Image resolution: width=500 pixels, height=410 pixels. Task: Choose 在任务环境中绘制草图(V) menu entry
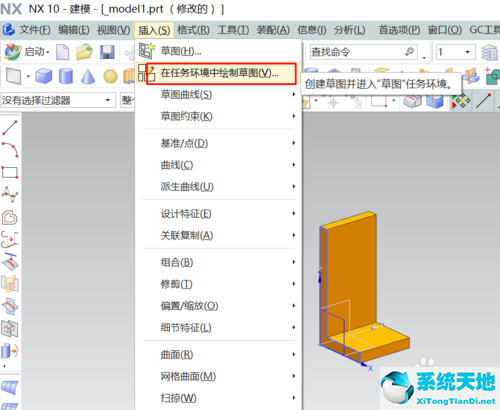pyautogui.click(x=221, y=73)
